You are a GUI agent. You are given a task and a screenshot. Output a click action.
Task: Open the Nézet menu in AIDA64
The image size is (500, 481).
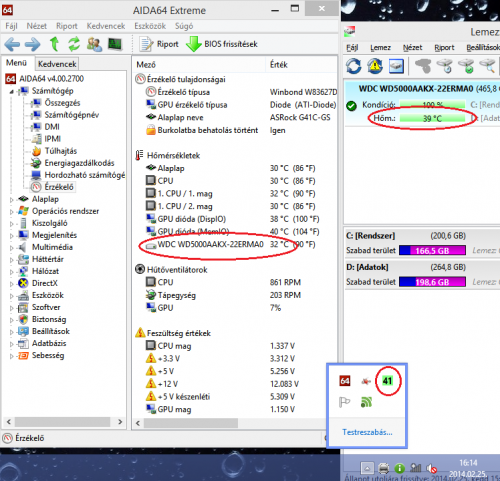pyautogui.click(x=37, y=26)
